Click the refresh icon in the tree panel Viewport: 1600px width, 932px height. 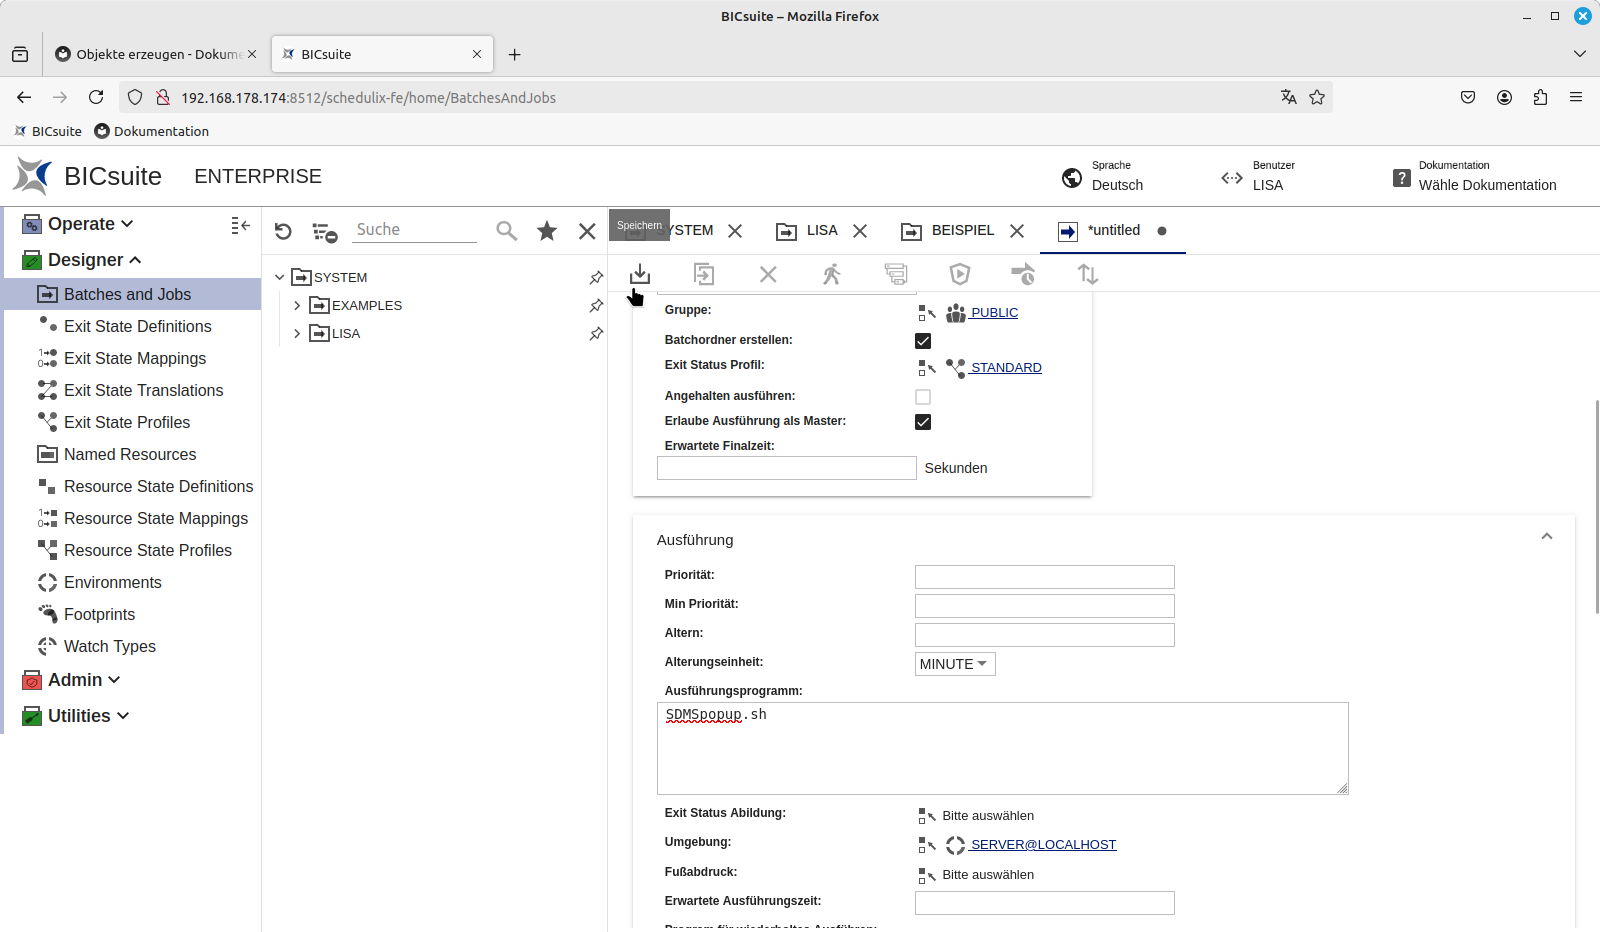click(x=283, y=232)
